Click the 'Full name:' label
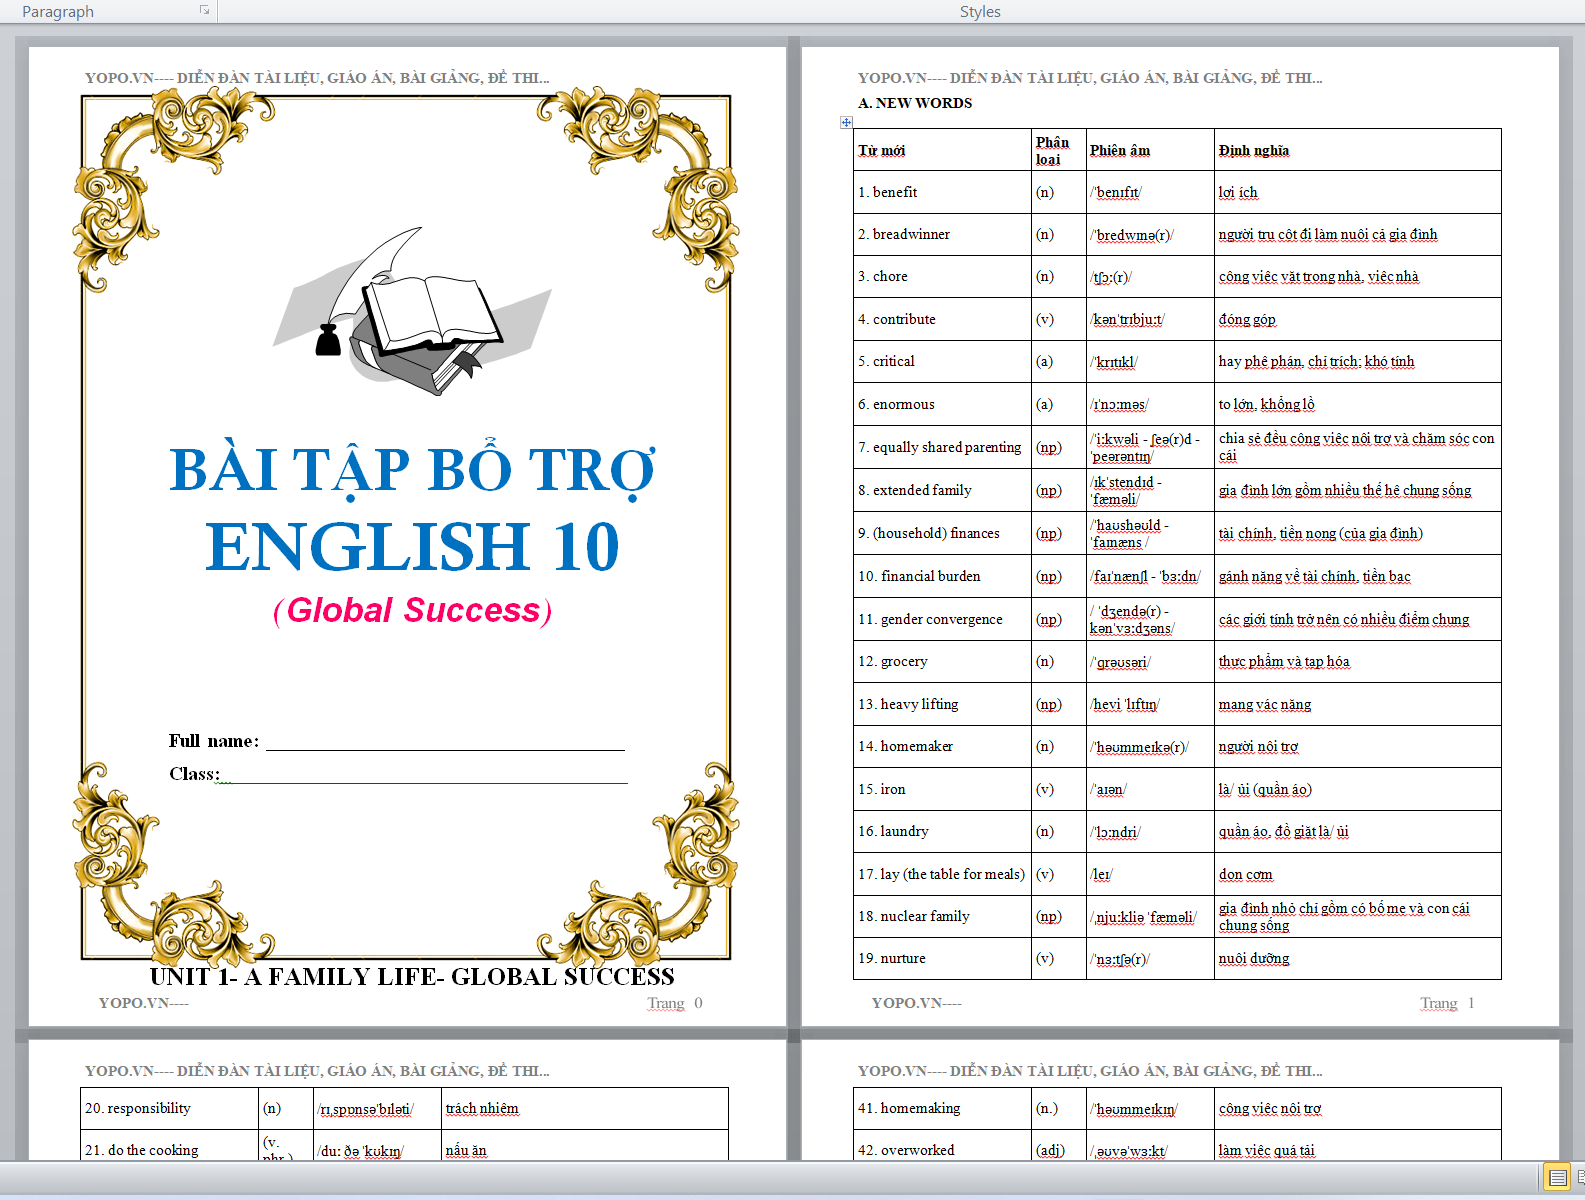Image resolution: width=1585 pixels, height=1200 pixels. tap(214, 741)
